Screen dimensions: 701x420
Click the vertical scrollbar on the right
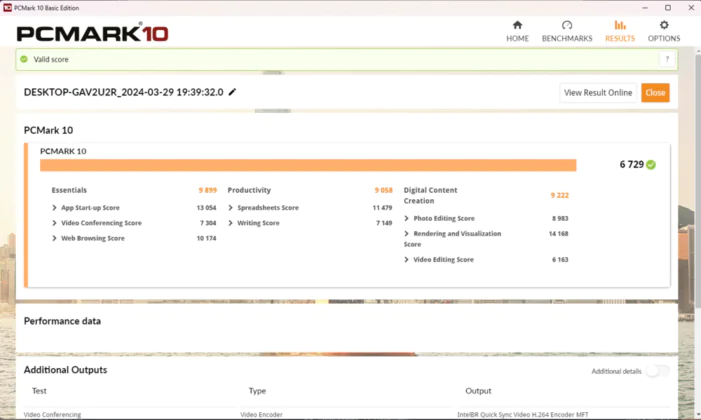pos(697,179)
